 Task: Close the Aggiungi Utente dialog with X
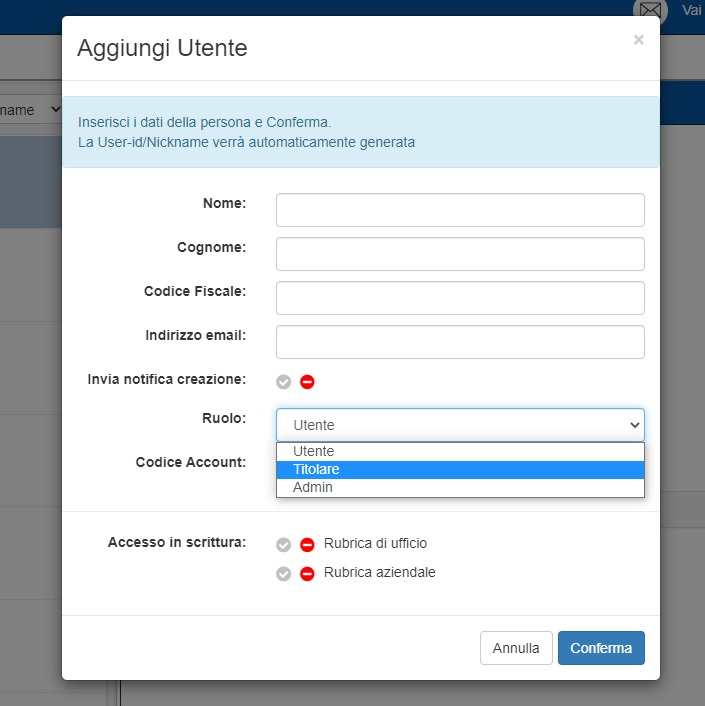pyautogui.click(x=638, y=40)
